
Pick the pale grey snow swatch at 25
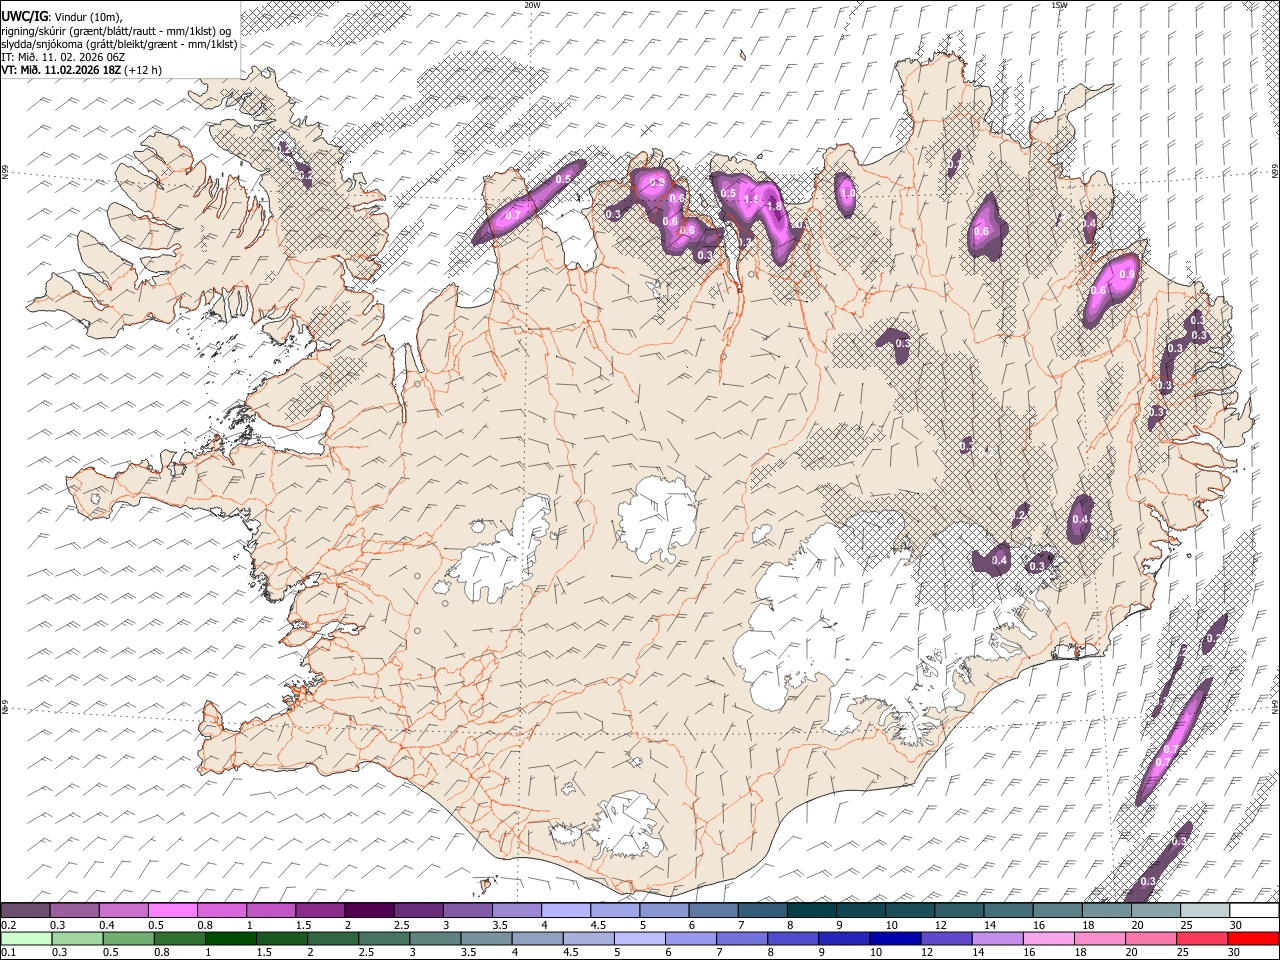[1204, 910]
